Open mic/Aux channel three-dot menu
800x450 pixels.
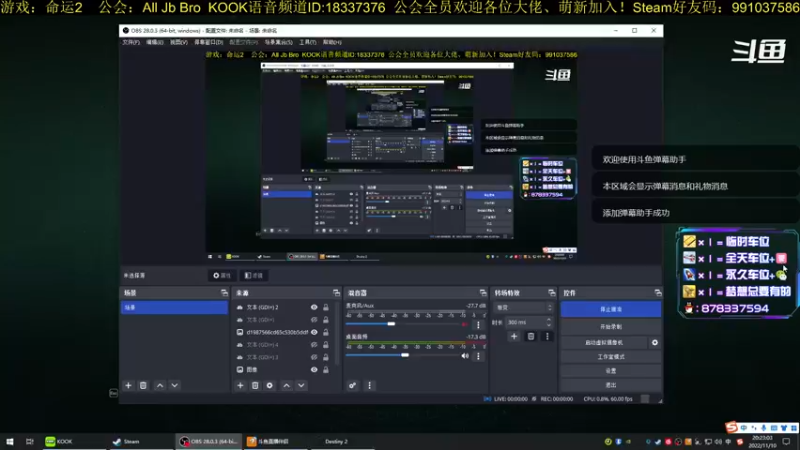click(x=478, y=324)
